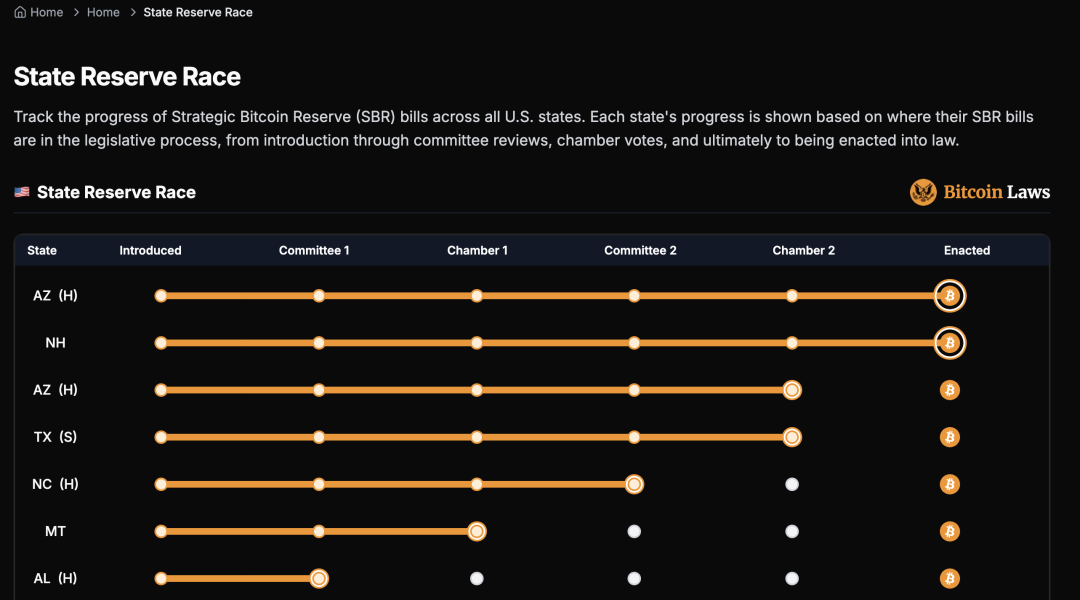Click the home icon in breadcrumb
1080x600 pixels.
tap(20, 12)
